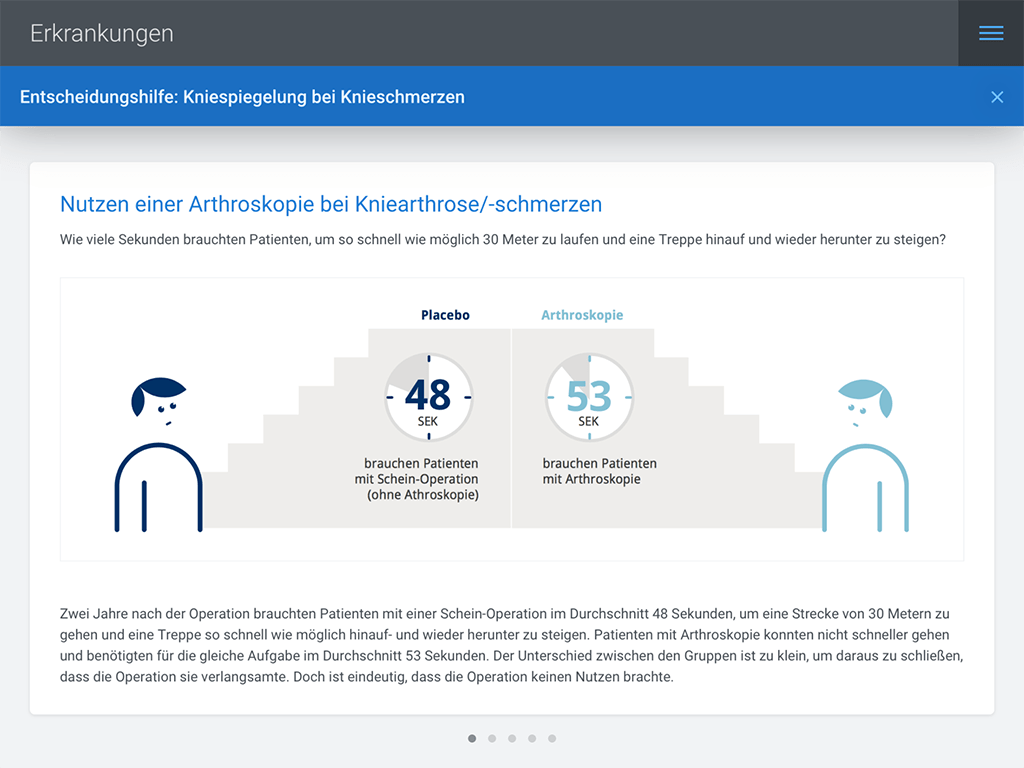
Task: Switch to the fourth page dot
Action: coord(532,739)
